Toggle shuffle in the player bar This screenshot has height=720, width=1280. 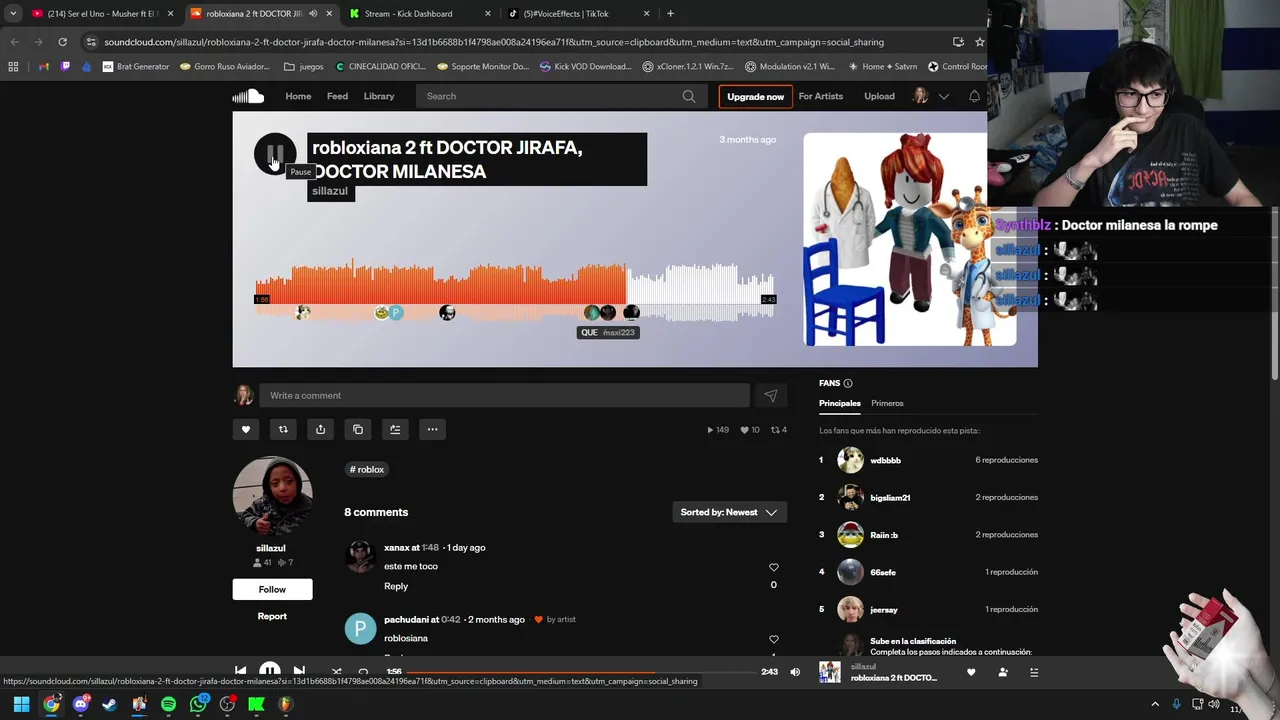click(336, 672)
